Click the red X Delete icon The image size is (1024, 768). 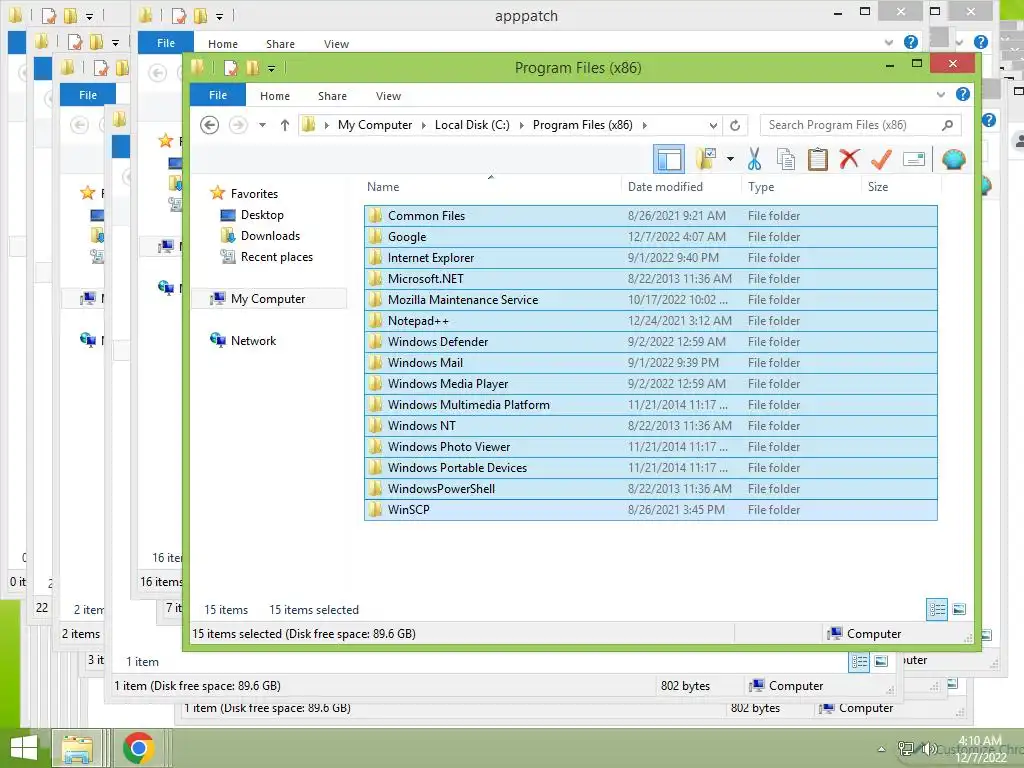click(849, 159)
